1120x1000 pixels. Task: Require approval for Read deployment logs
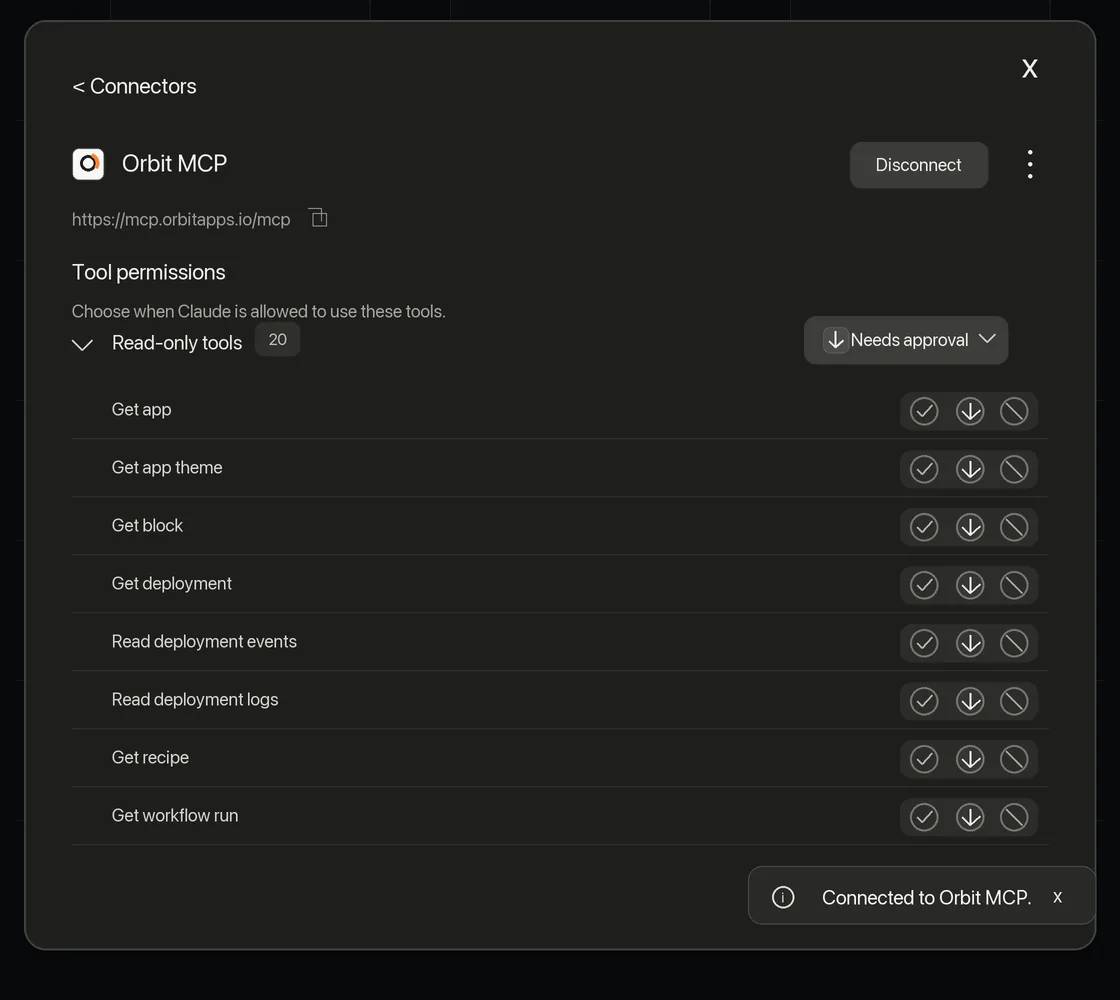coord(969,701)
